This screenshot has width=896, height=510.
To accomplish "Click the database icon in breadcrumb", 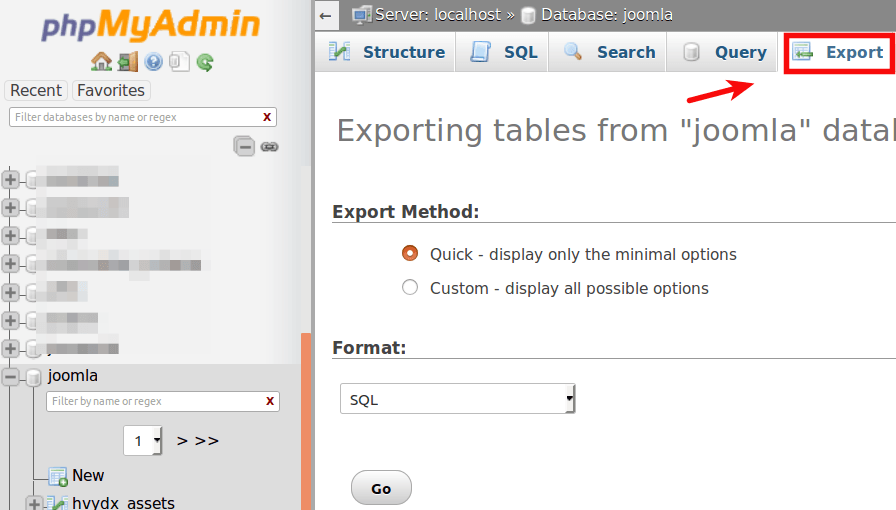I will (x=529, y=15).
